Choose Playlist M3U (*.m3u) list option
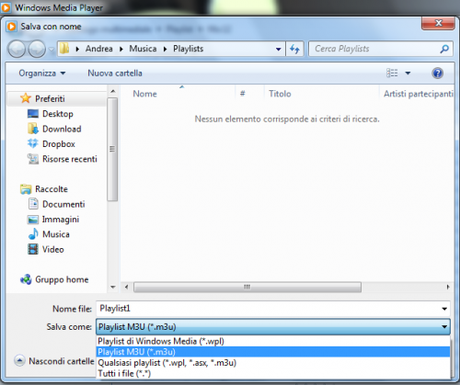Screen dimensions: 460x385 273,352
